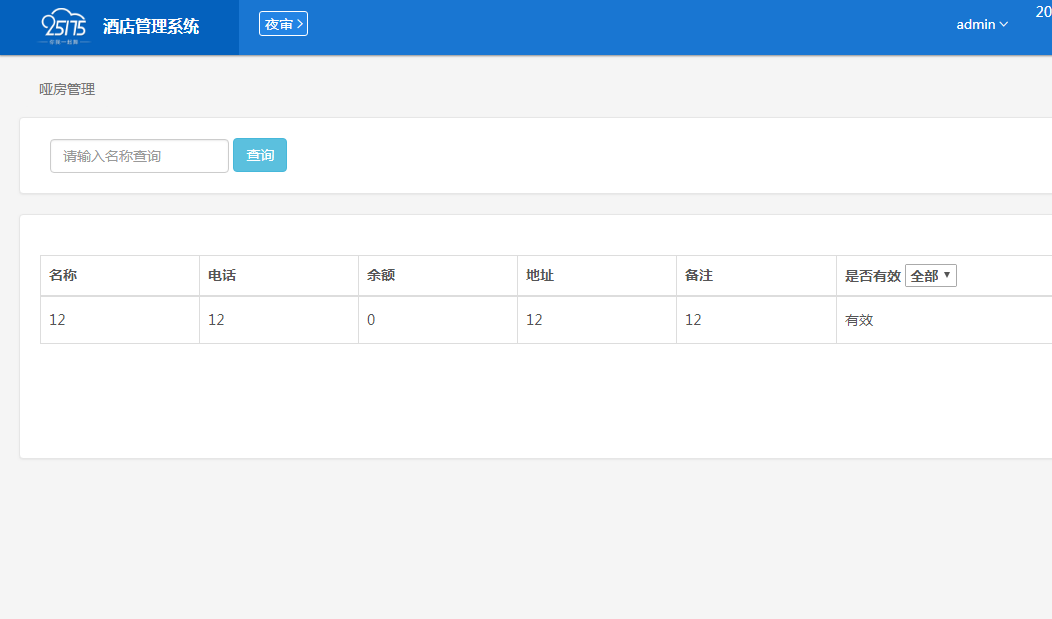
Task: Select the 备注 cell in the first row
Action: click(693, 320)
